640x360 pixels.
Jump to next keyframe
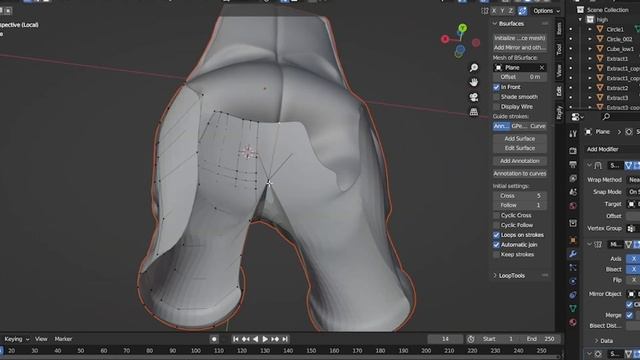pyautogui.click(x=275, y=339)
